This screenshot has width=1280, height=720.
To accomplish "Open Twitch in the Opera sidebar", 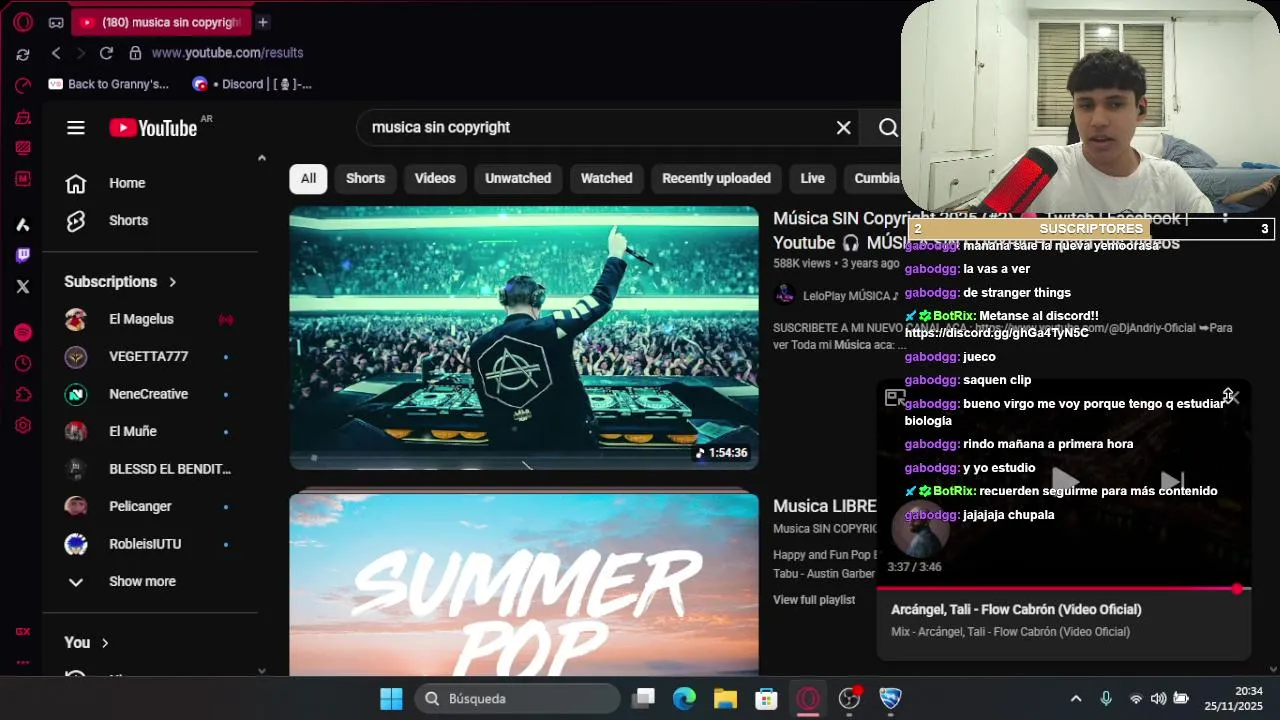I will 23,255.
